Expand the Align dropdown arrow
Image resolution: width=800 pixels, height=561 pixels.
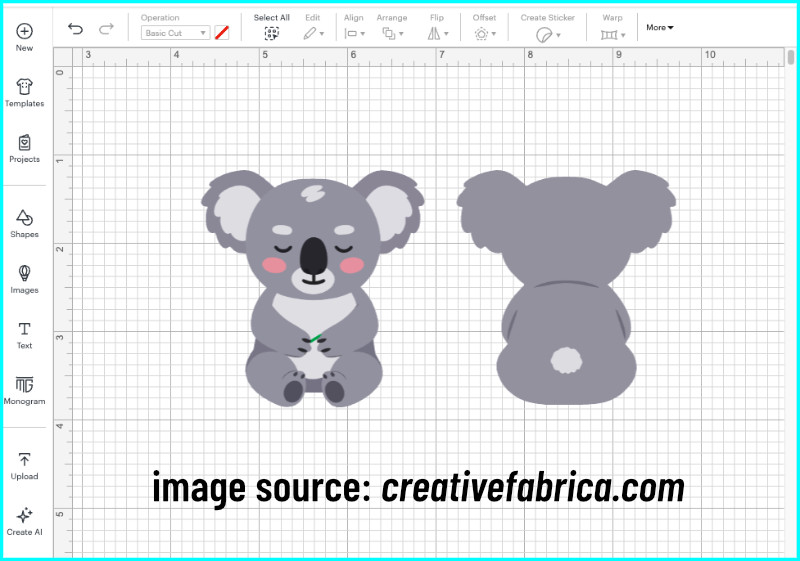[x=363, y=34]
